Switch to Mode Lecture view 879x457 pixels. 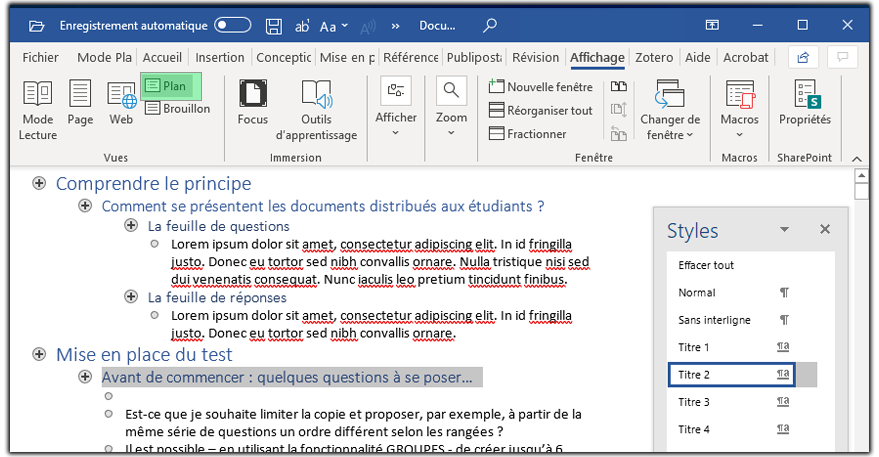[38, 110]
